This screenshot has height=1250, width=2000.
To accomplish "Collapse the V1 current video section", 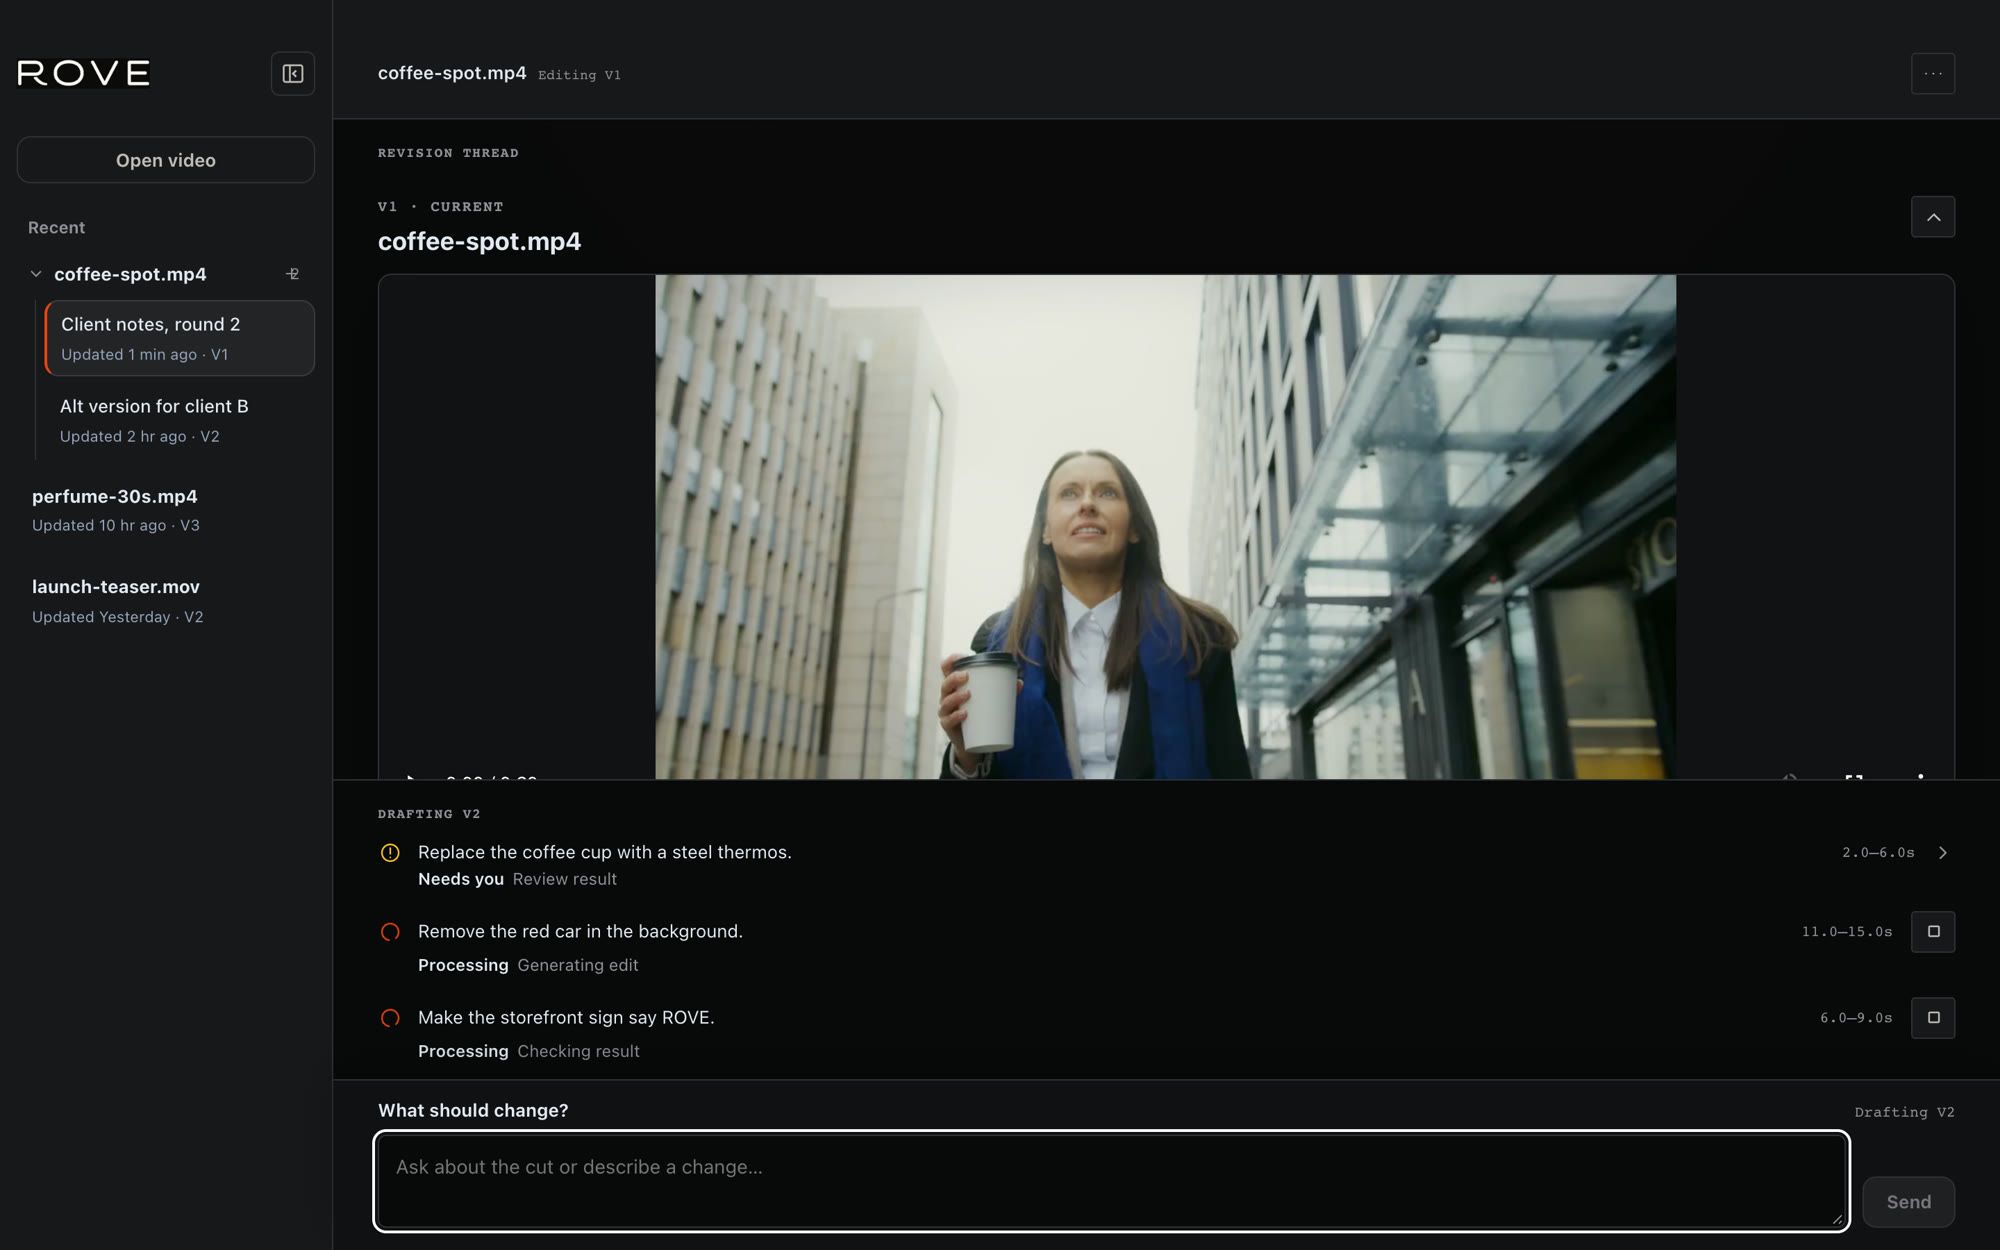I will point(1932,217).
